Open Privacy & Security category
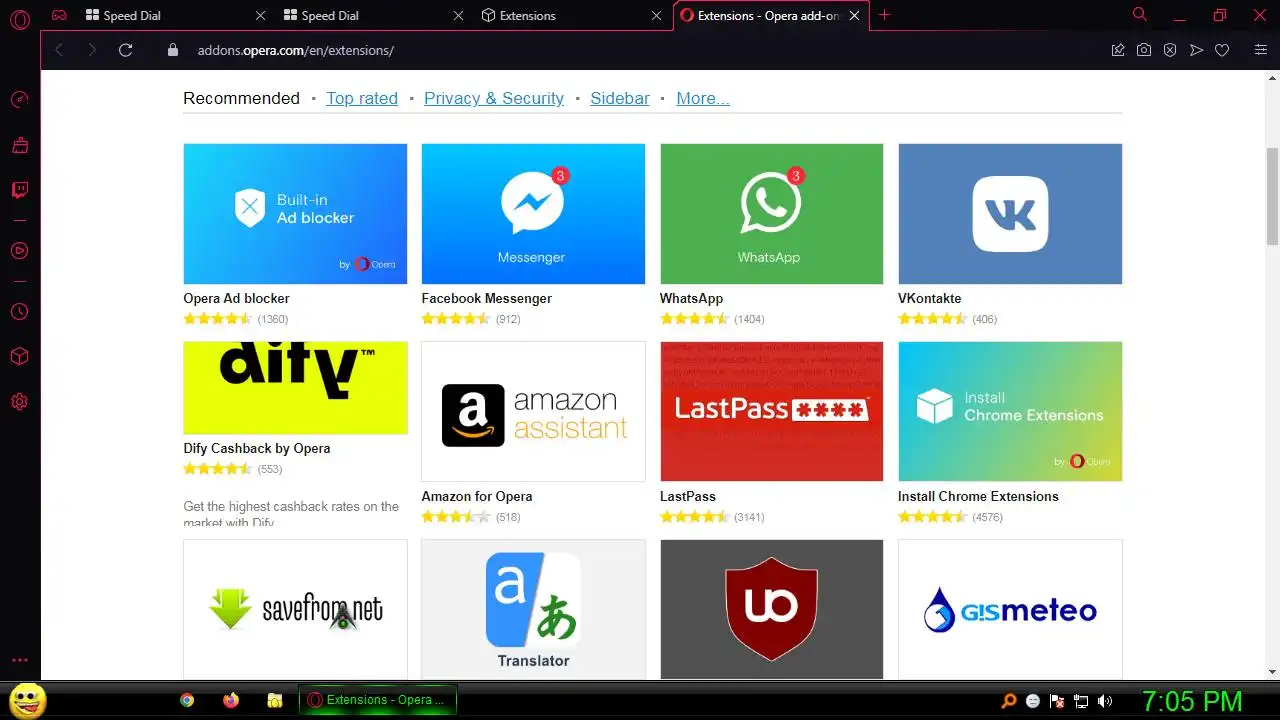Screen dimensions: 1280x720 [494, 98]
